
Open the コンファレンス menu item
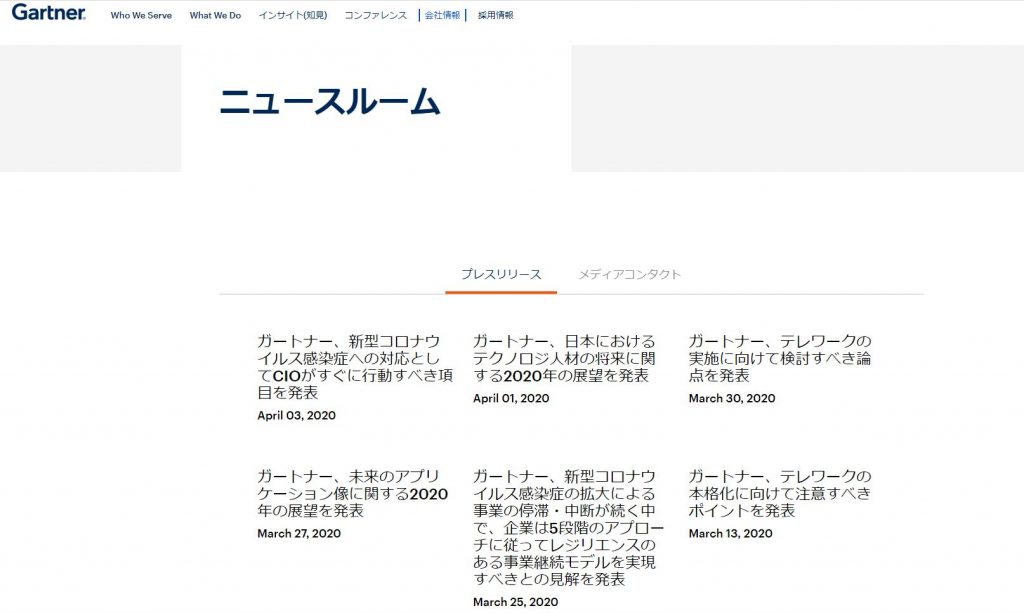point(376,16)
